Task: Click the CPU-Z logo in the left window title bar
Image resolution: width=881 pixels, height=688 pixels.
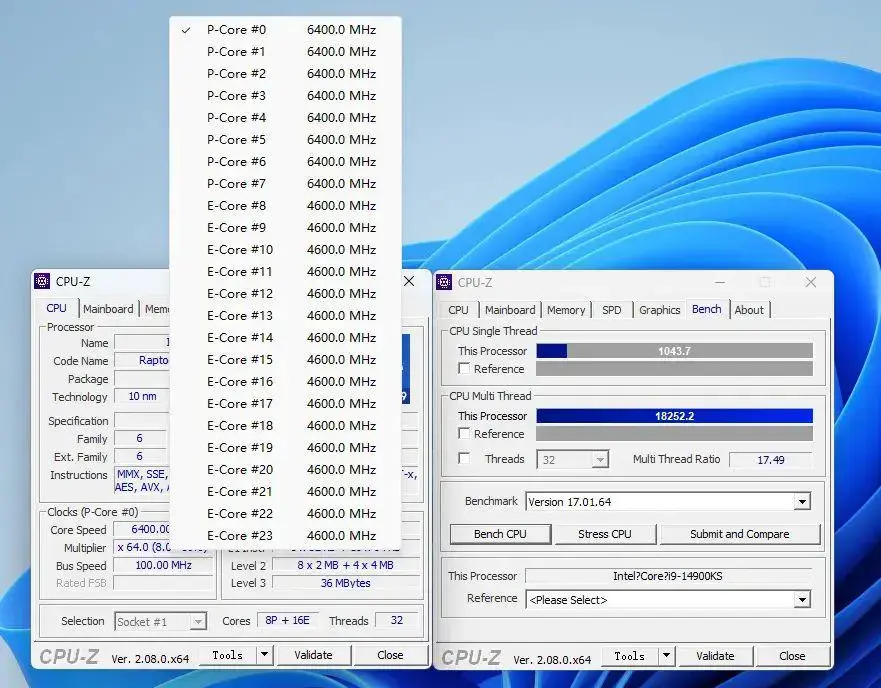Action: [x=42, y=281]
